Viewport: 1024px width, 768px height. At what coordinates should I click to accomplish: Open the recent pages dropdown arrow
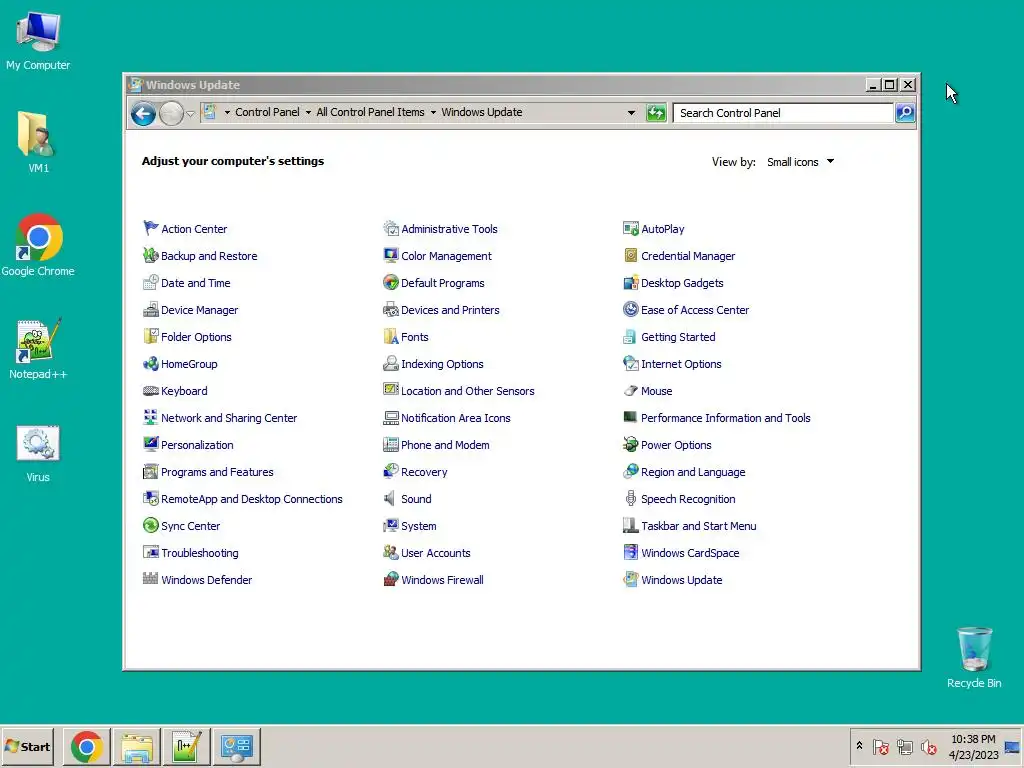[190, 114]
